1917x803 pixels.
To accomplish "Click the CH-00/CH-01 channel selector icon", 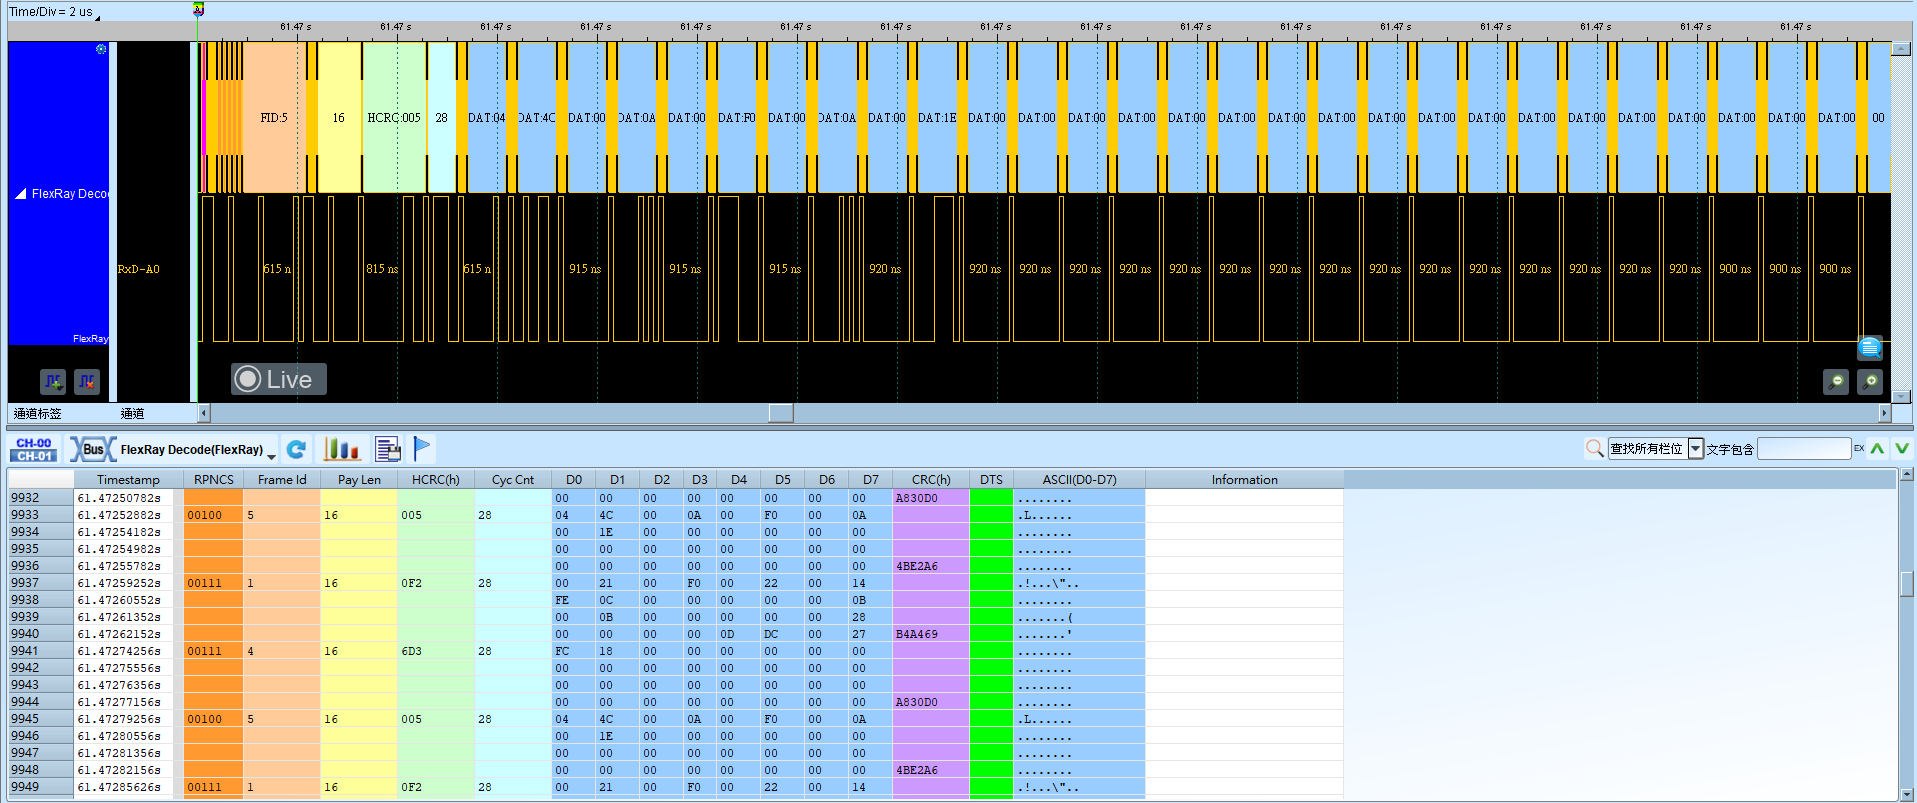I will click(x=34, y=449).
